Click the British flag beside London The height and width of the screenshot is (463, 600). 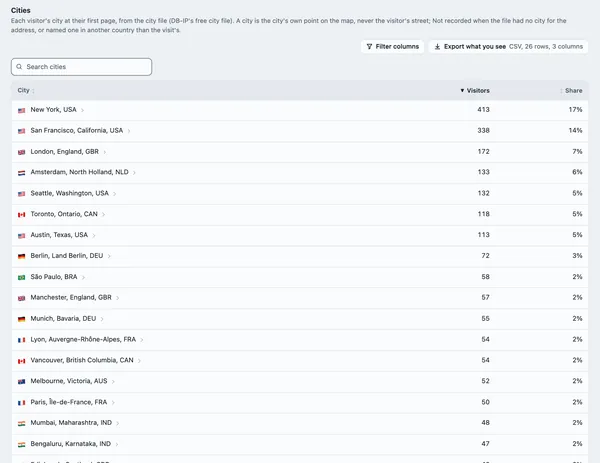click(x=21, y=152)
